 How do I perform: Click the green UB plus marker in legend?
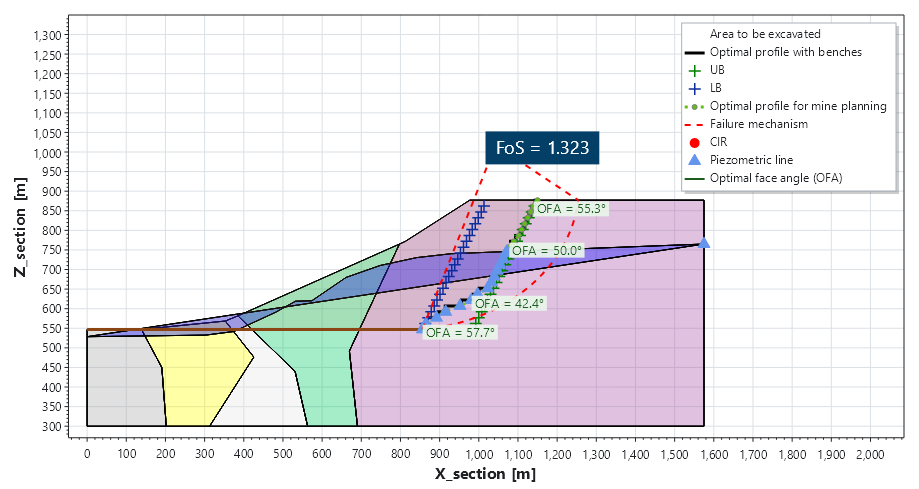695,70
